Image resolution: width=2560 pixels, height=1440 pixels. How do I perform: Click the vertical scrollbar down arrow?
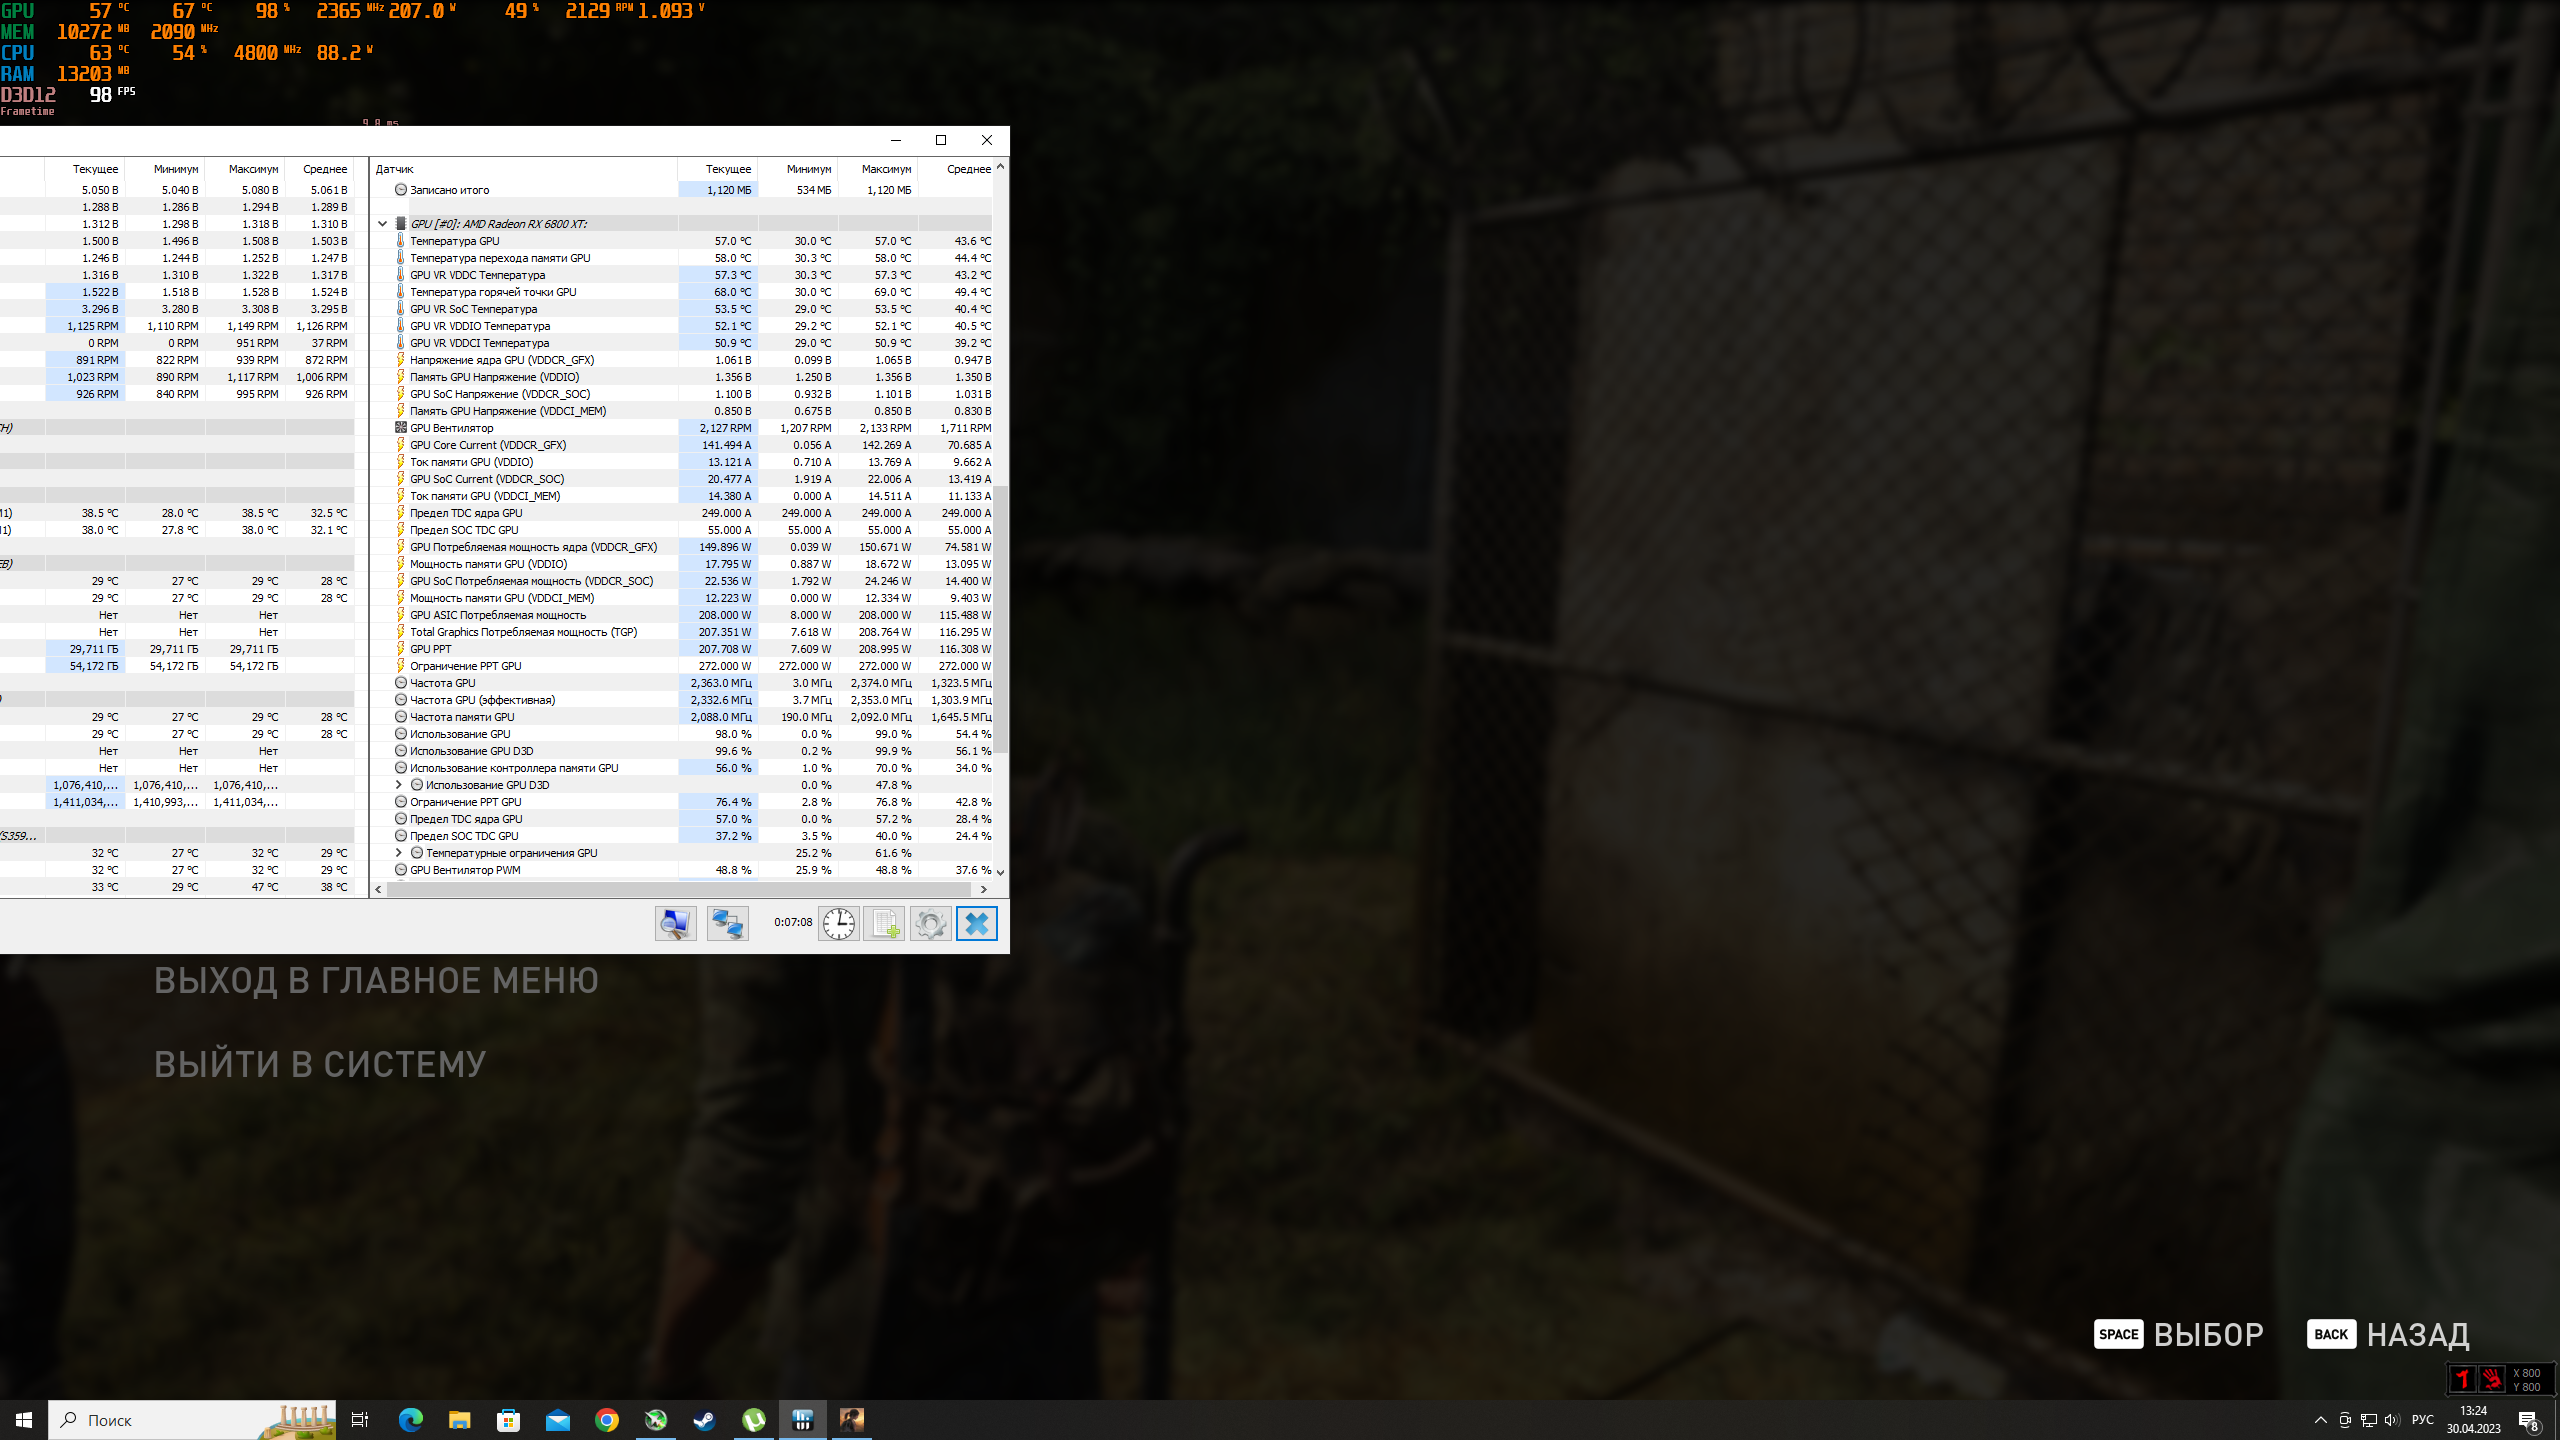[x=1000, y=872]
